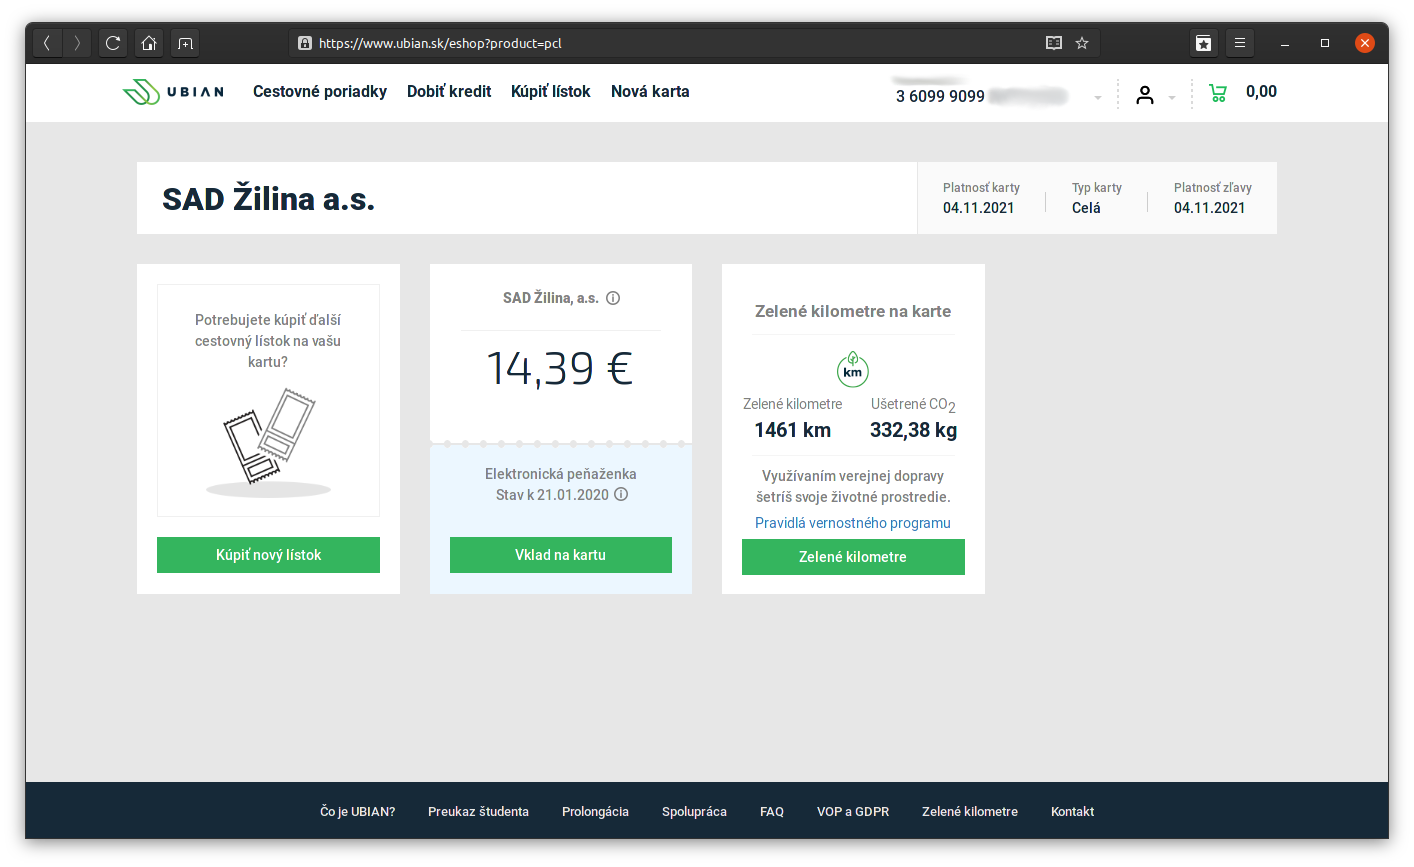This screenshot has width=1414, height=867.
Task: Maximize the browser window
Action: pos(1325,43)
